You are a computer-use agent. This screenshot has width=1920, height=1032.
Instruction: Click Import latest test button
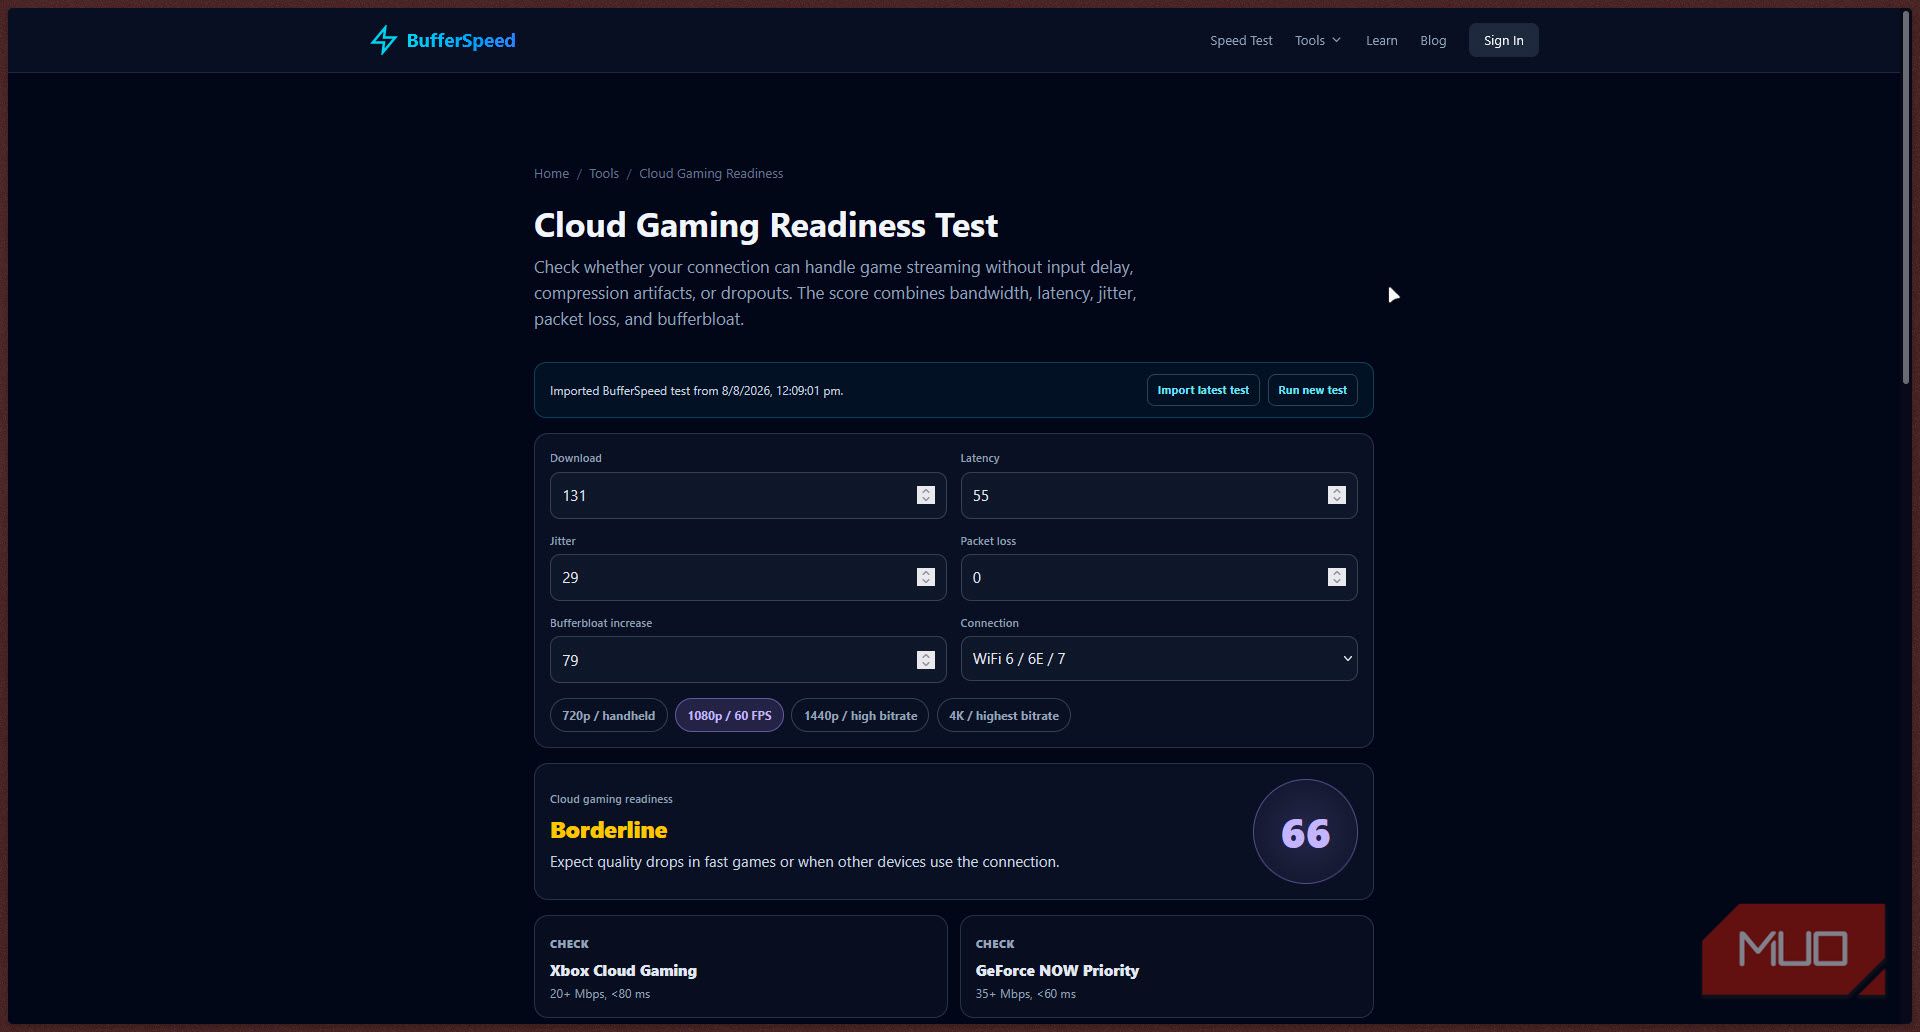1203,390
